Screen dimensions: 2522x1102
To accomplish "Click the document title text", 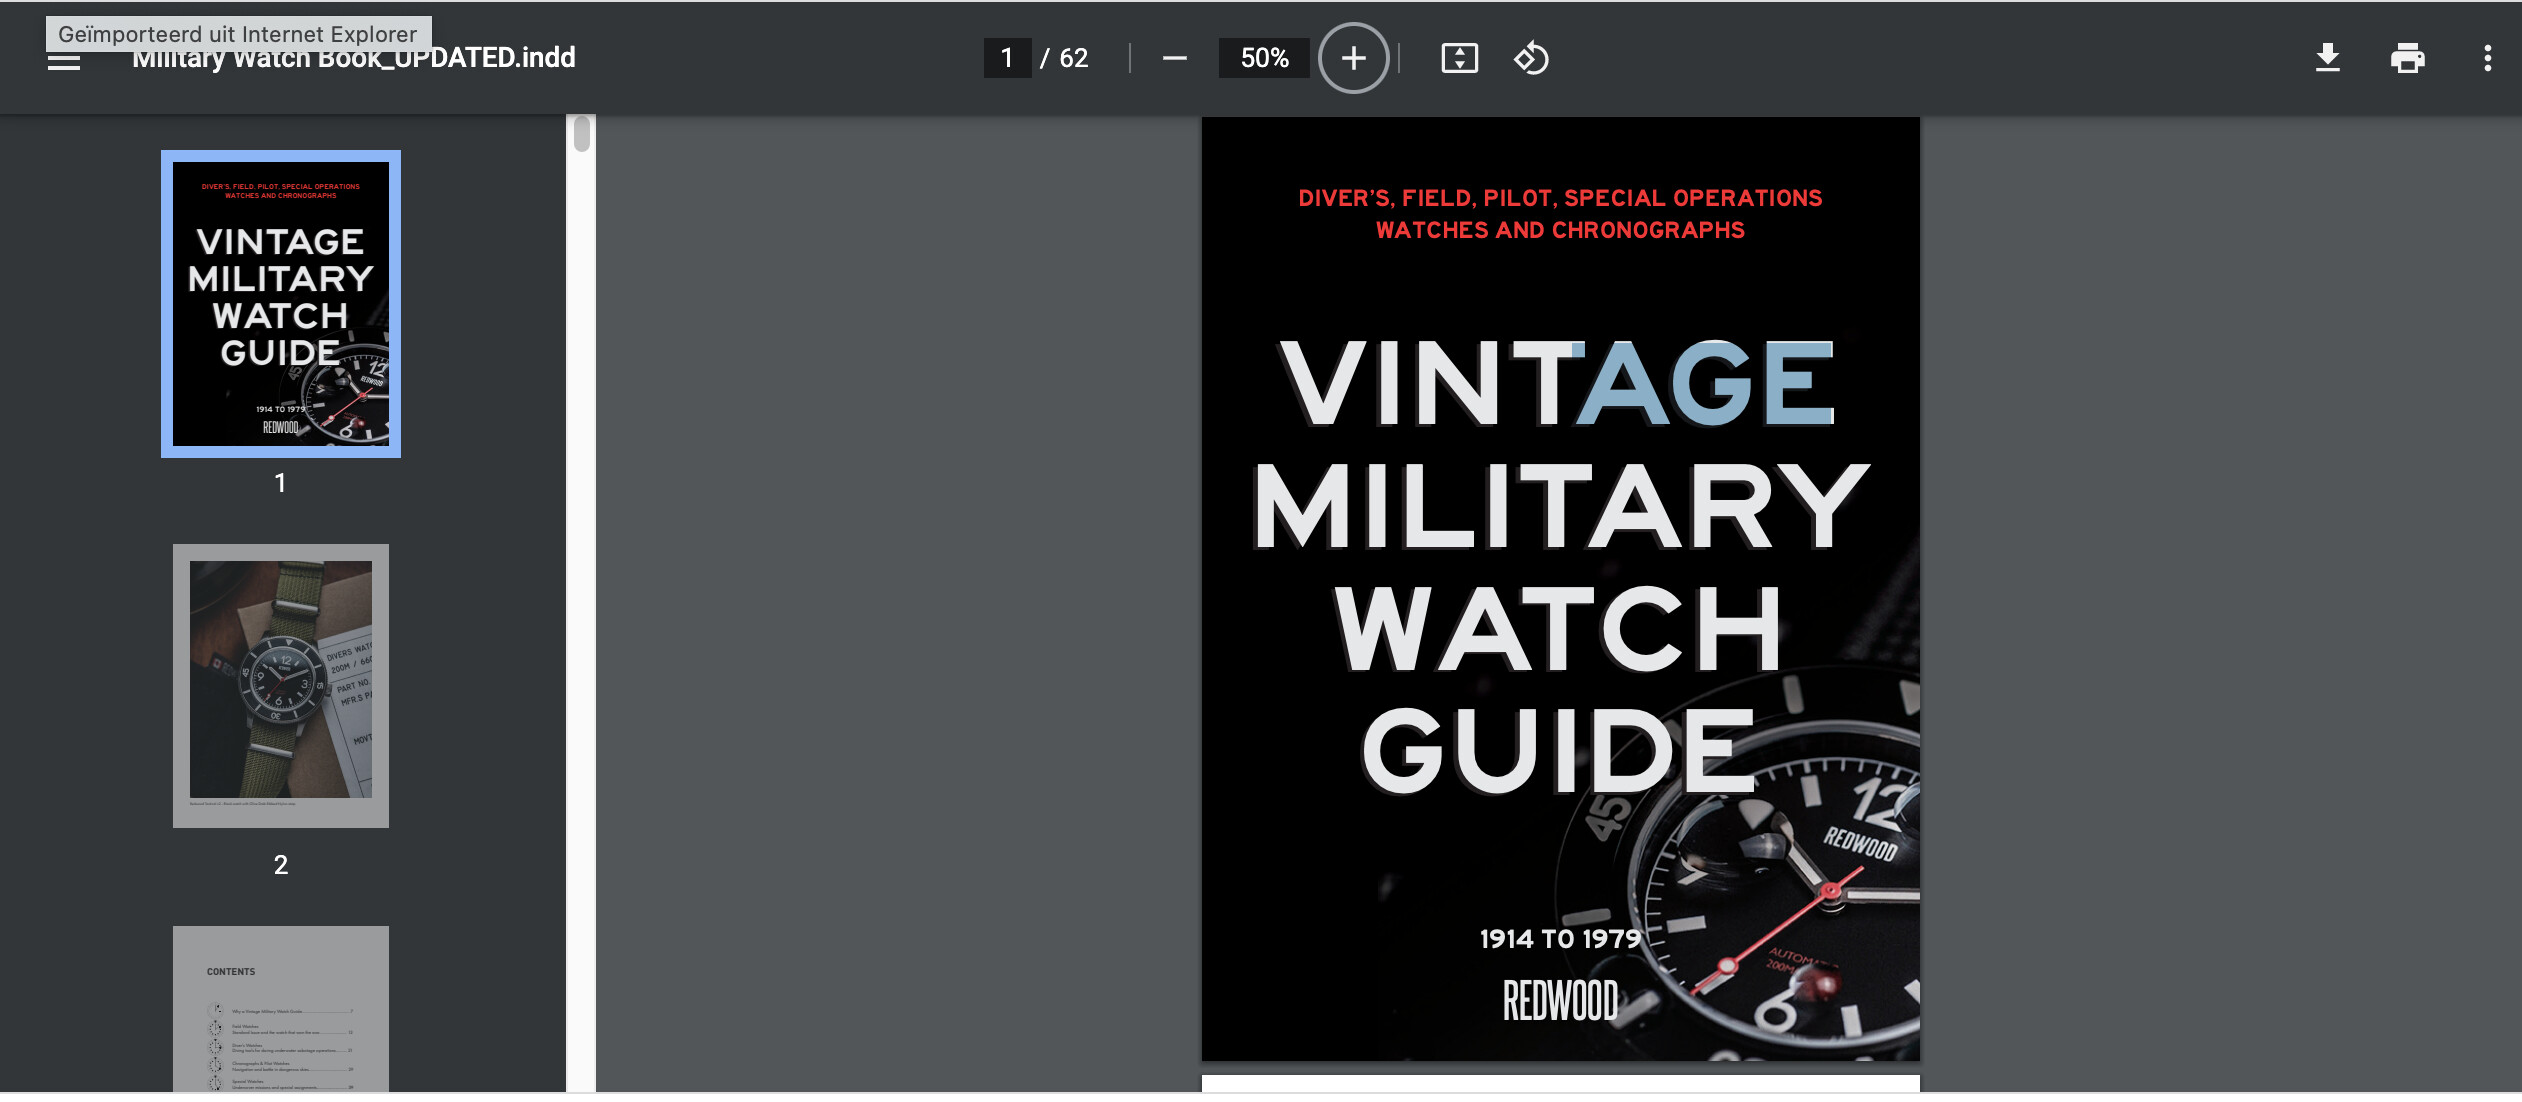I will point(354,58).
